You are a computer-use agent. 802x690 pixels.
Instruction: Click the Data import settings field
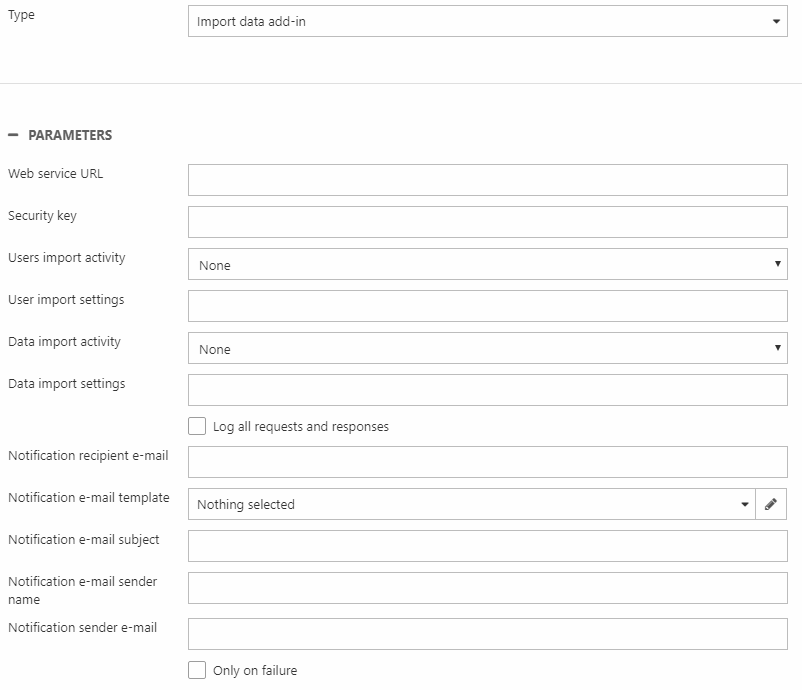[x=487, y=390]
